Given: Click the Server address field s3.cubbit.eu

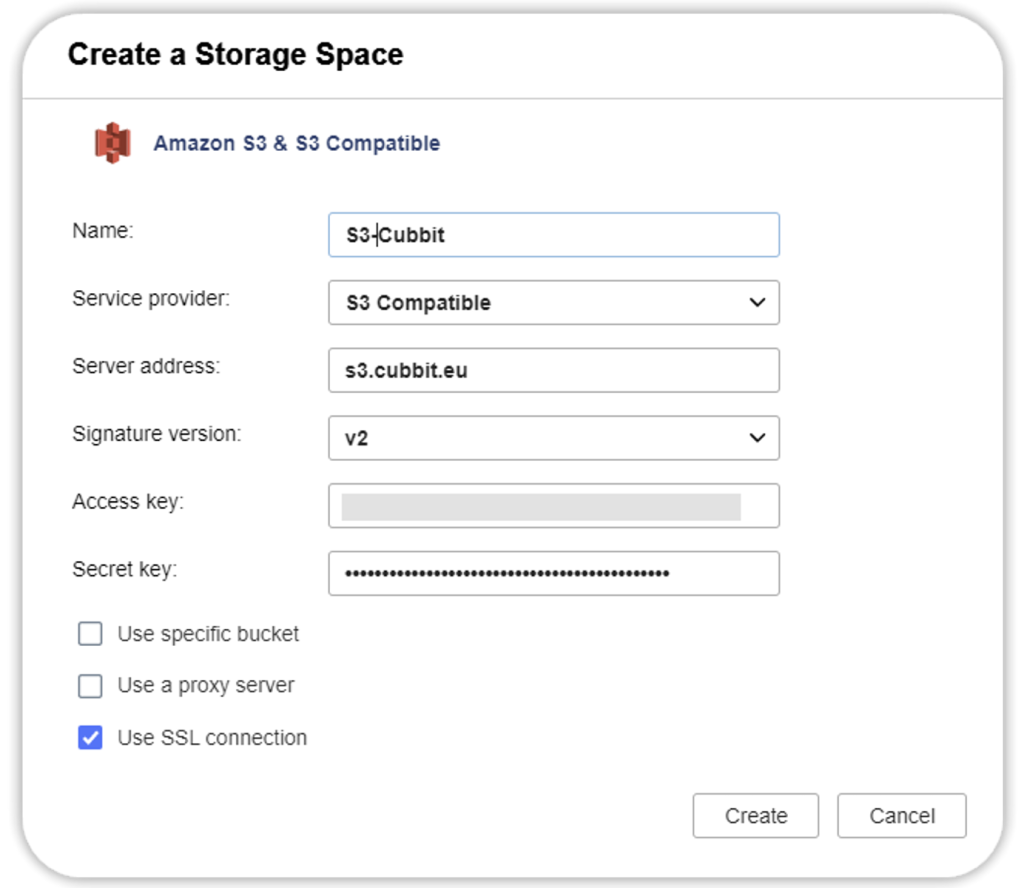Looking at the screenshot, I should point(554,370).
